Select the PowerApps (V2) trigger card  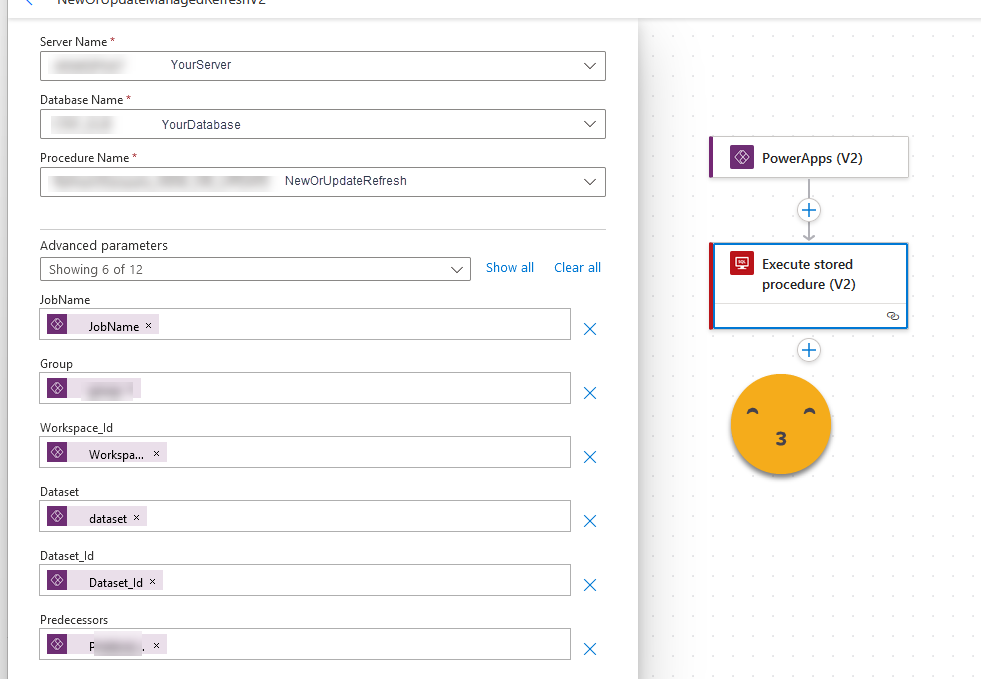810,158
